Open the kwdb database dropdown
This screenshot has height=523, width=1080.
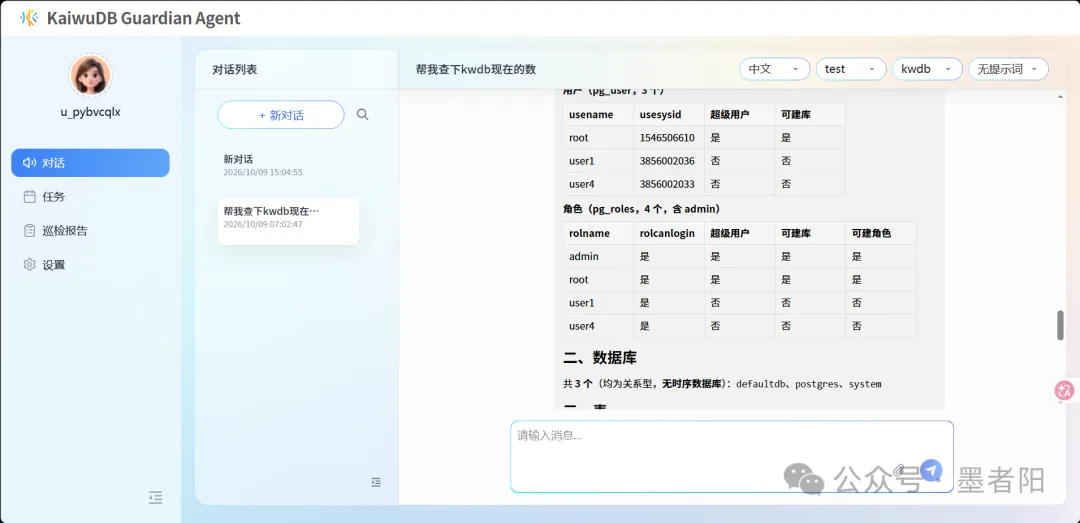click(x=927, y=69)
